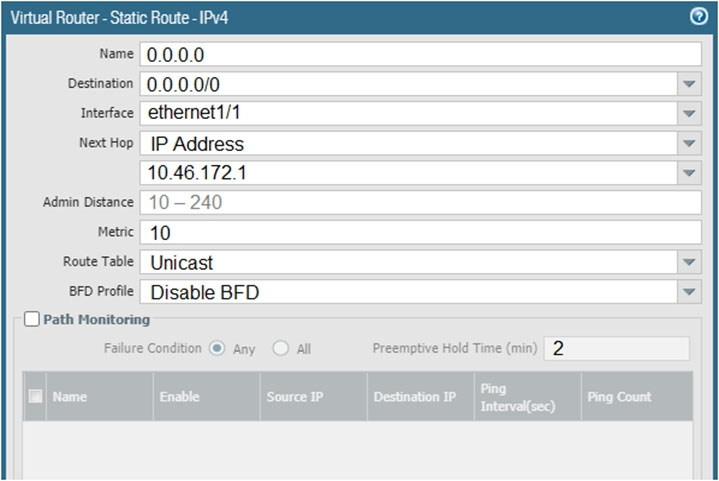This screenshot has height=481, width=719.
Task: Open the 10.46.172.1 address dropdown arrow
Action: [x=689, y=173]
